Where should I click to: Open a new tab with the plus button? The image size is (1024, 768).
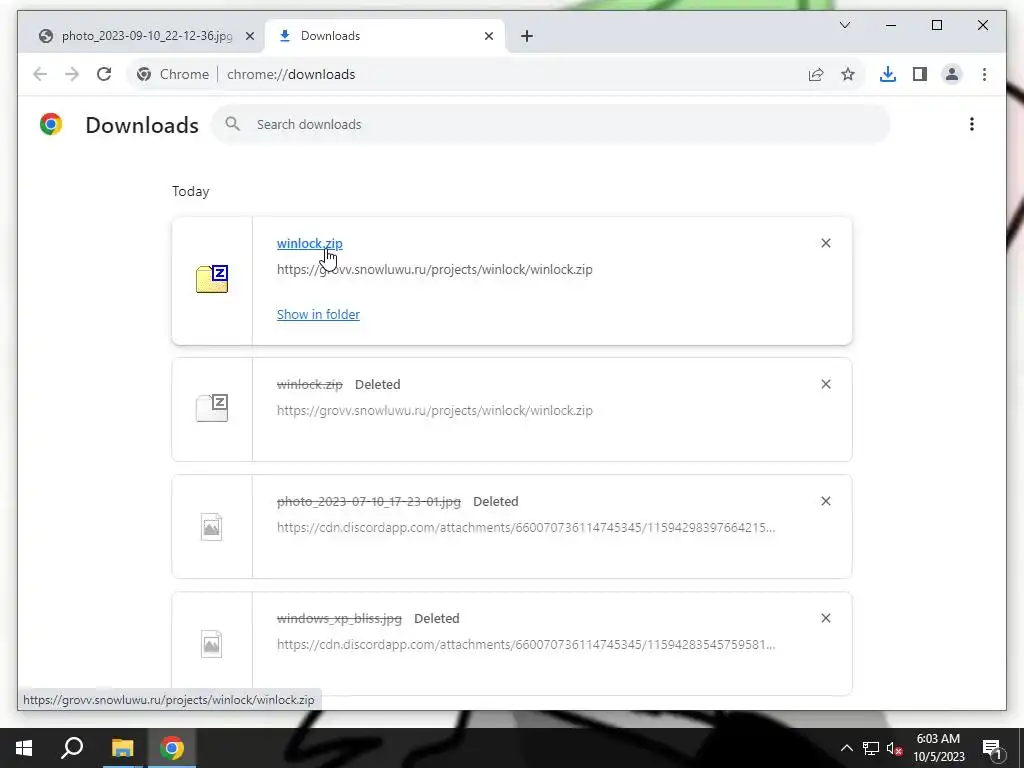(x=527, y=36)
